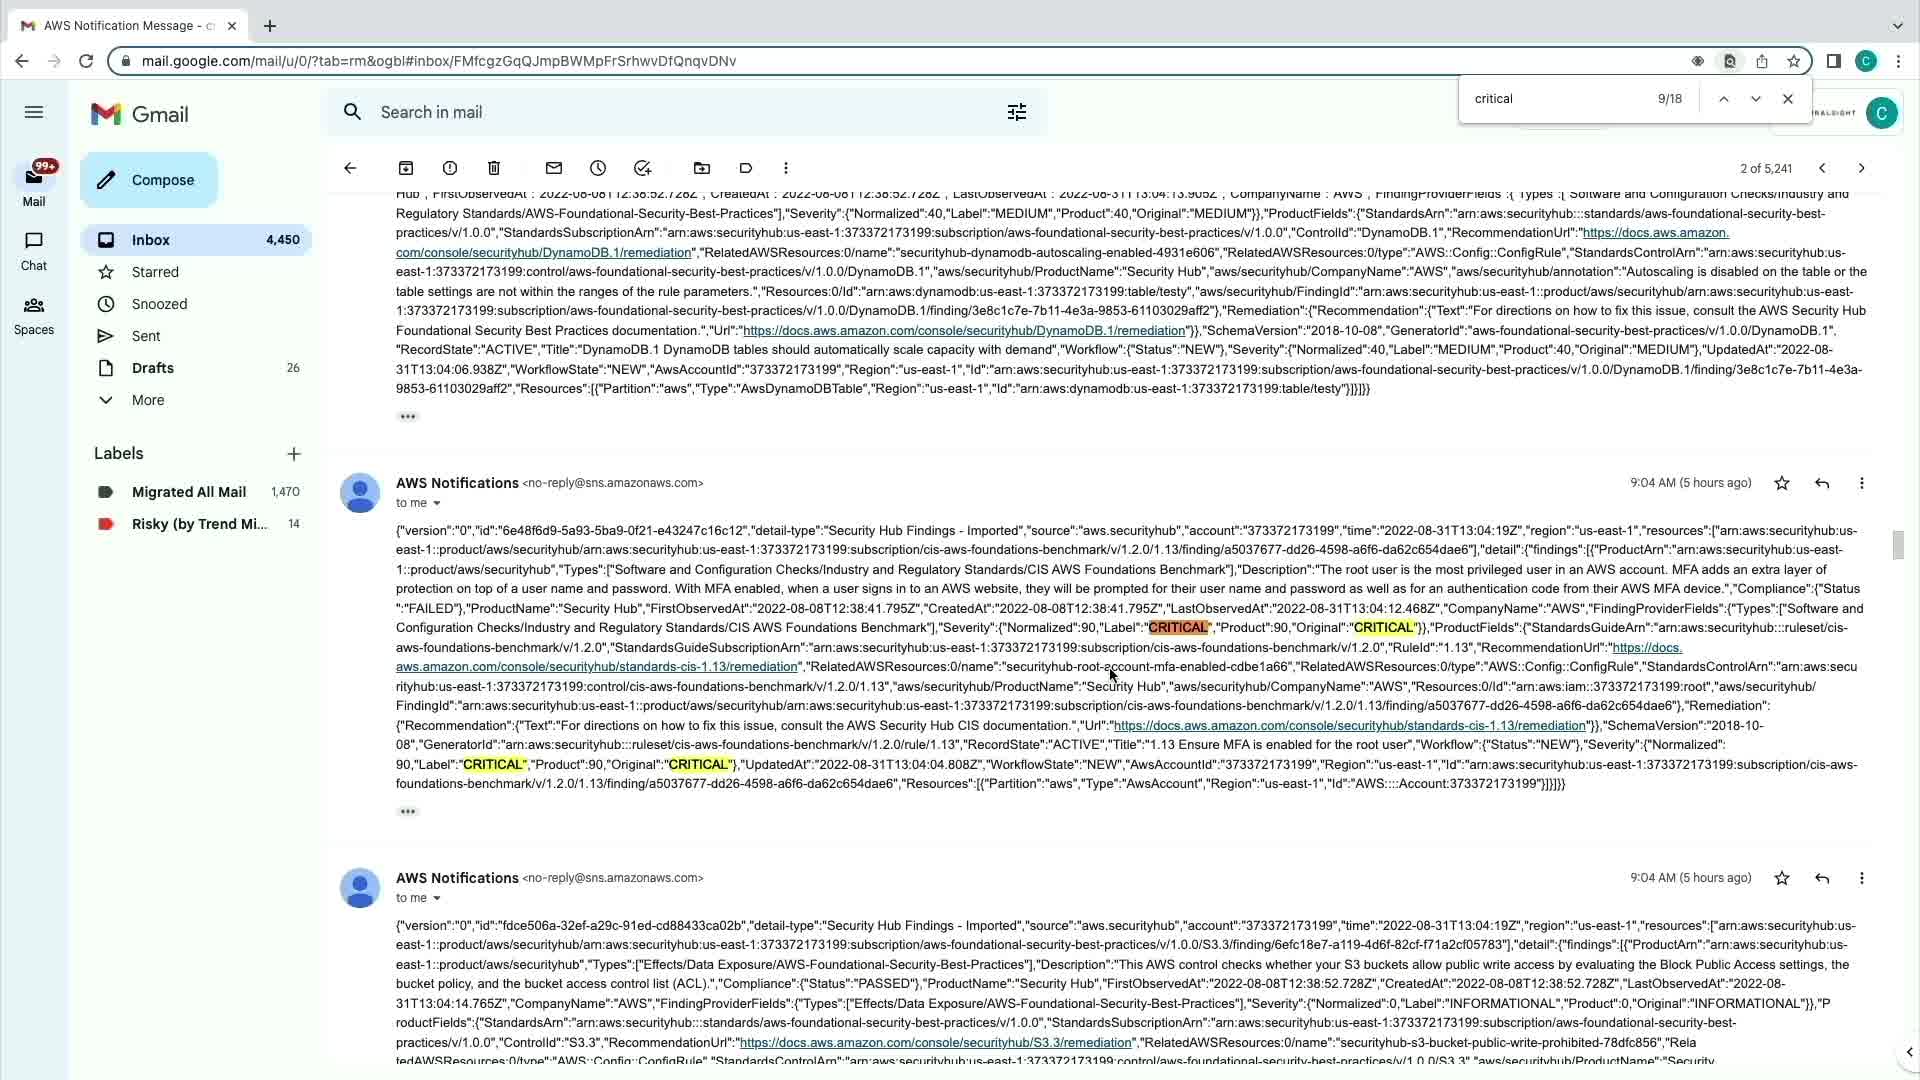
Task: Click the Compose button
Action: pos(148,180)
